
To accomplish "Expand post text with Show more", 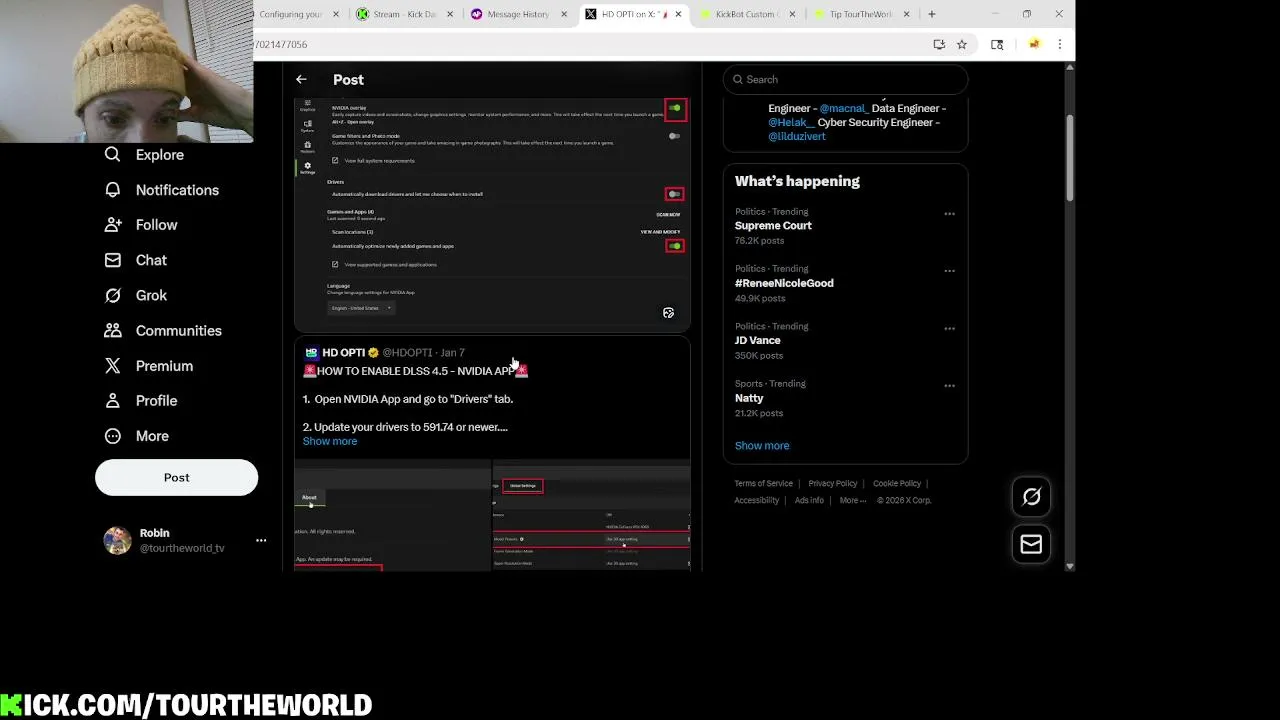I will [330, 441].
